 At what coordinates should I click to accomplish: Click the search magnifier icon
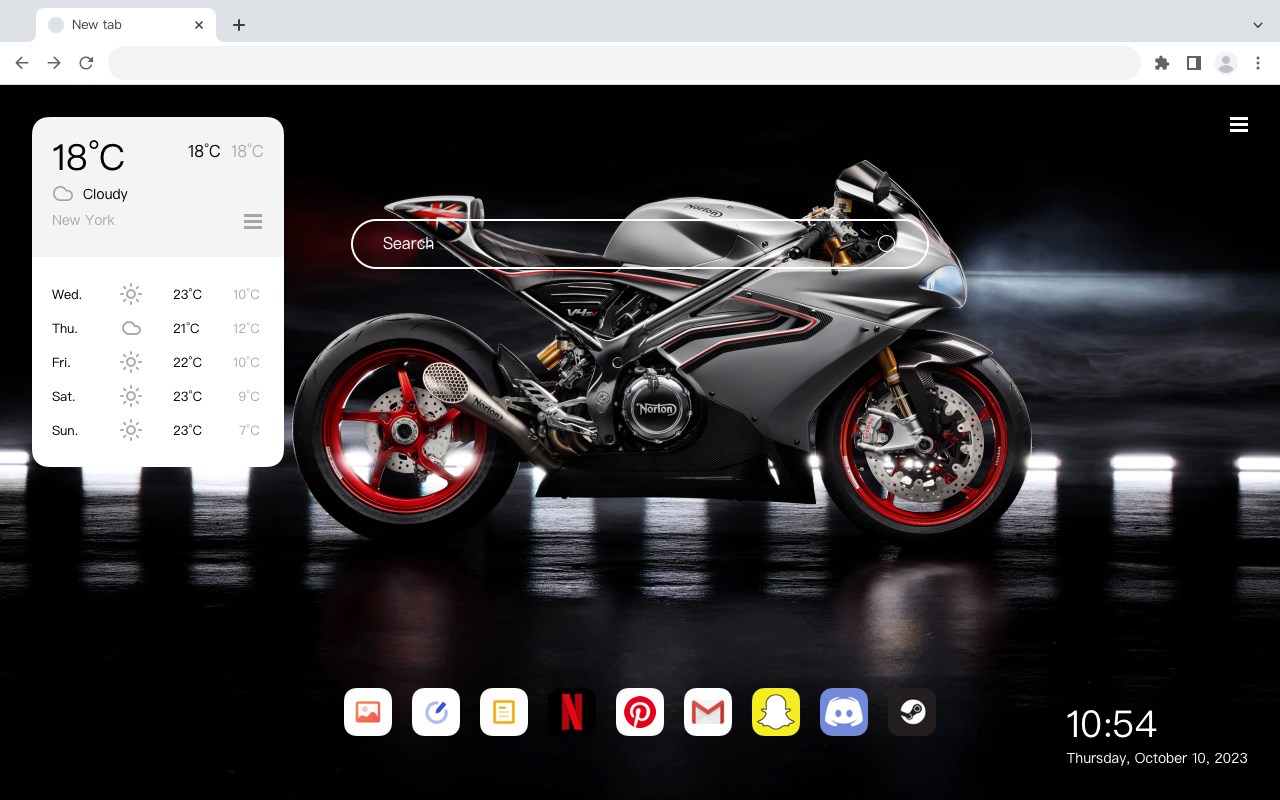click(886, 243)
